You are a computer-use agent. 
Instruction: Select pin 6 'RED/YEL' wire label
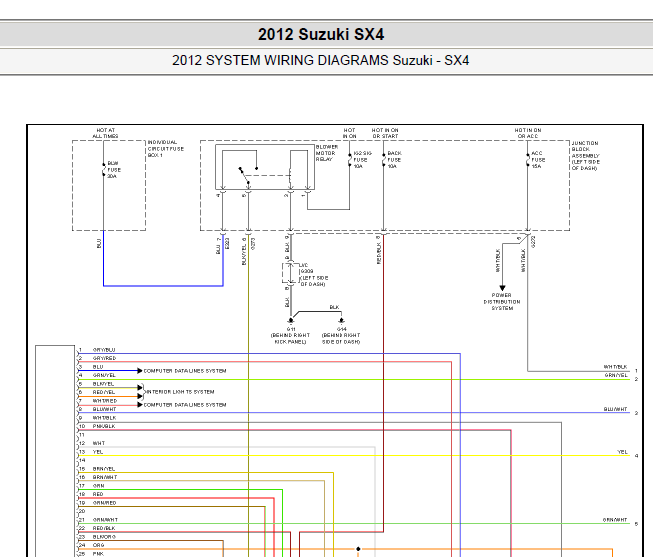coord(104,392)
